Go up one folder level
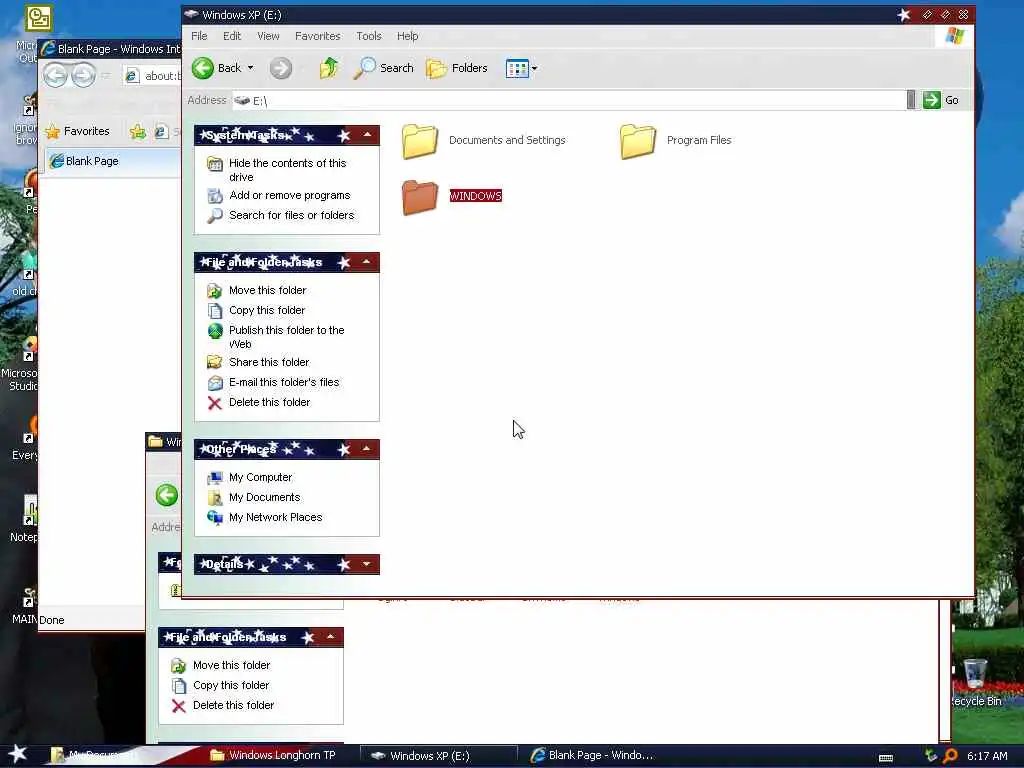This screenshot has width=1024, height=768. 328,68
